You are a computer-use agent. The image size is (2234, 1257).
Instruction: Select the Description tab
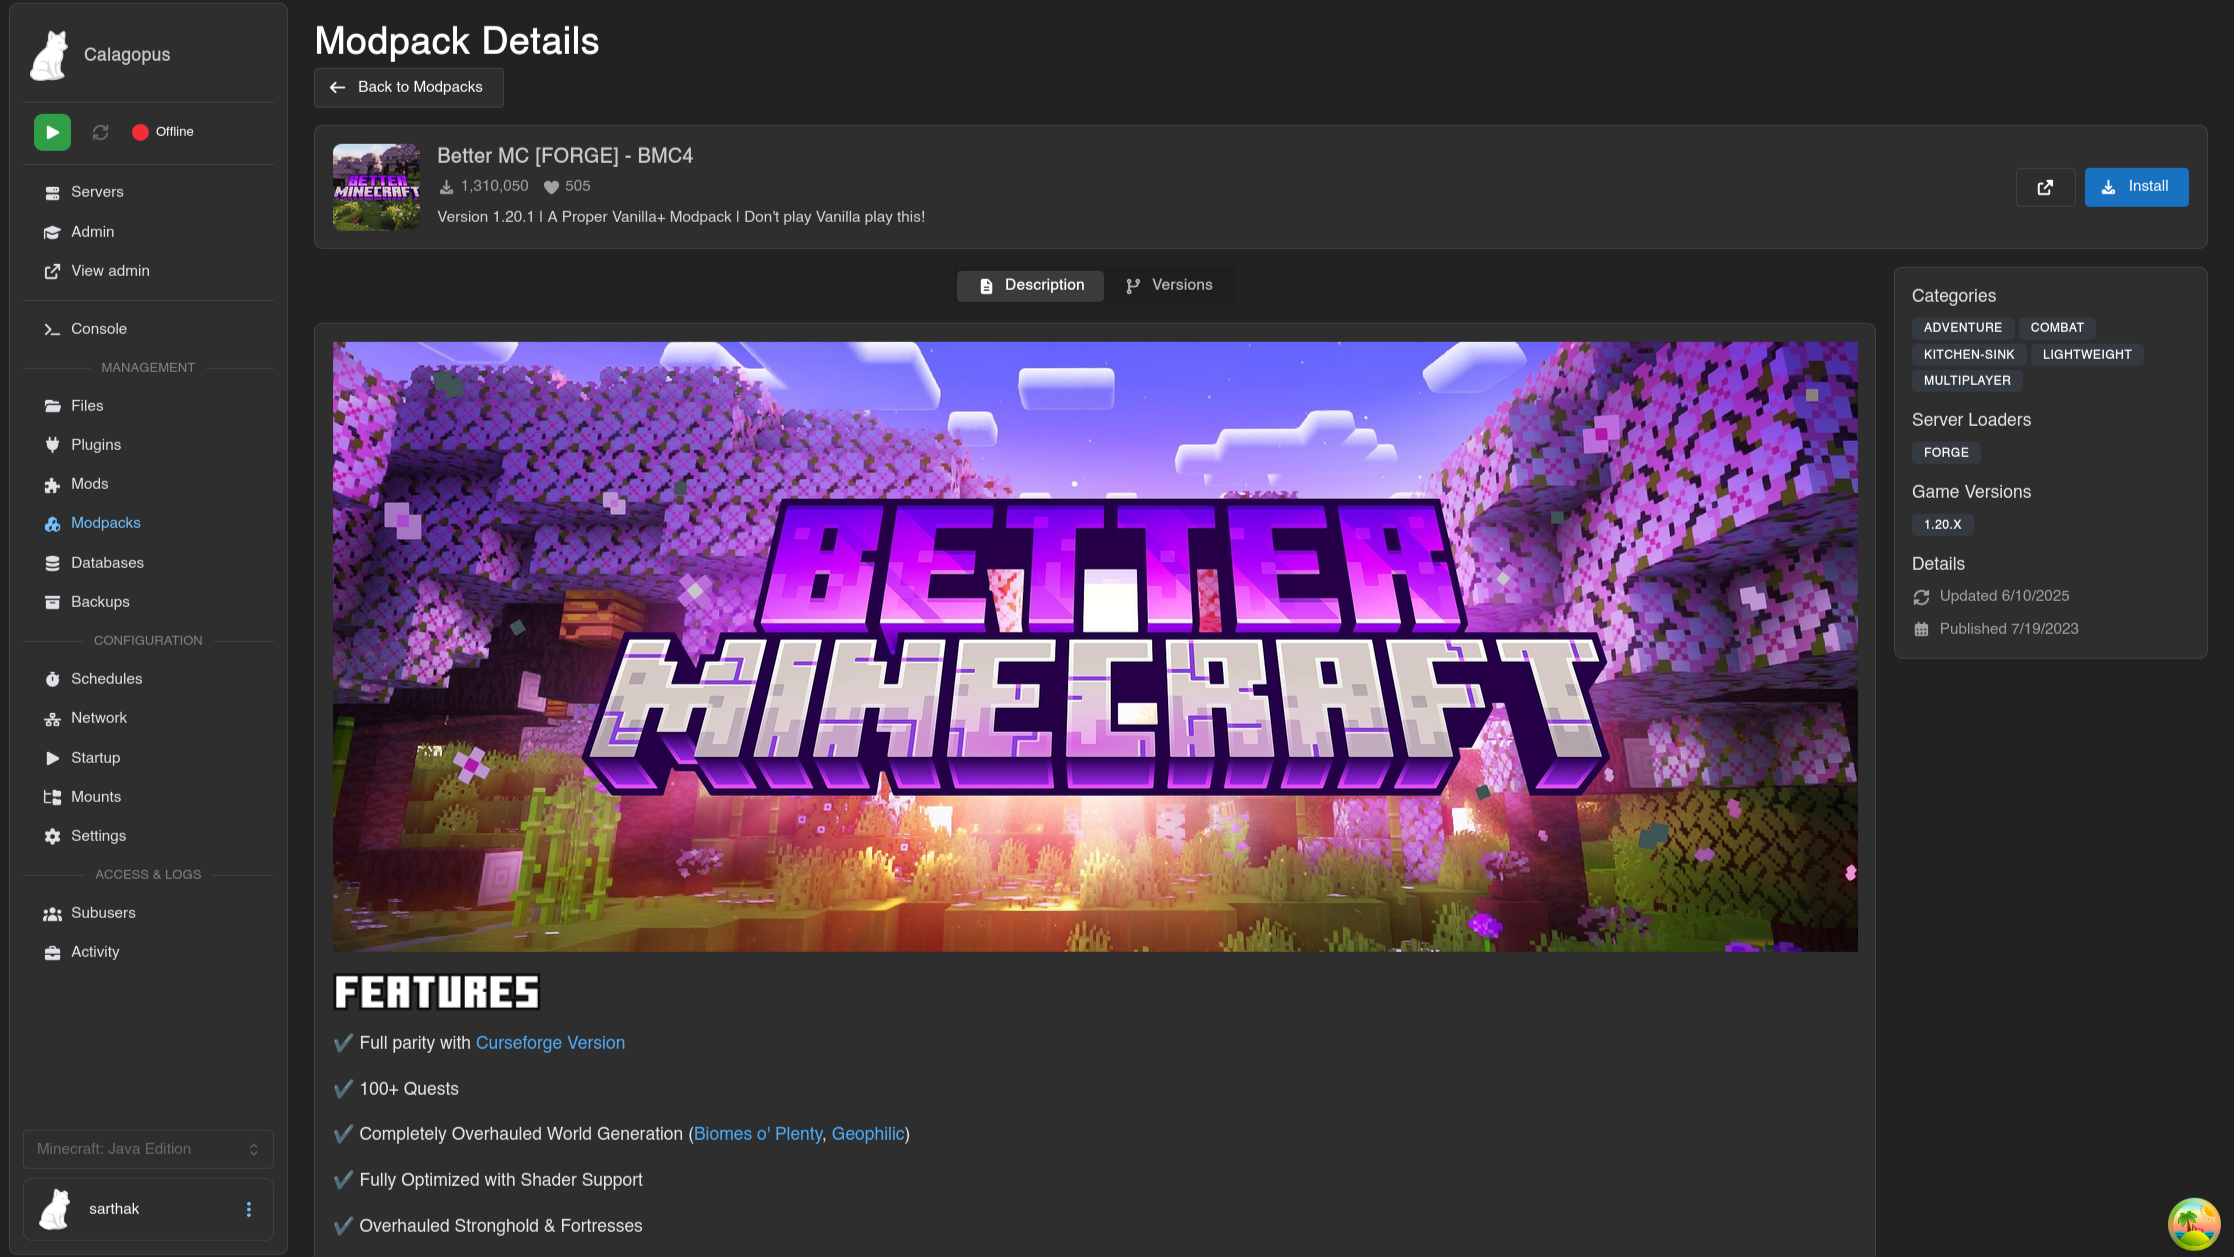click(x=1030, y=285)
